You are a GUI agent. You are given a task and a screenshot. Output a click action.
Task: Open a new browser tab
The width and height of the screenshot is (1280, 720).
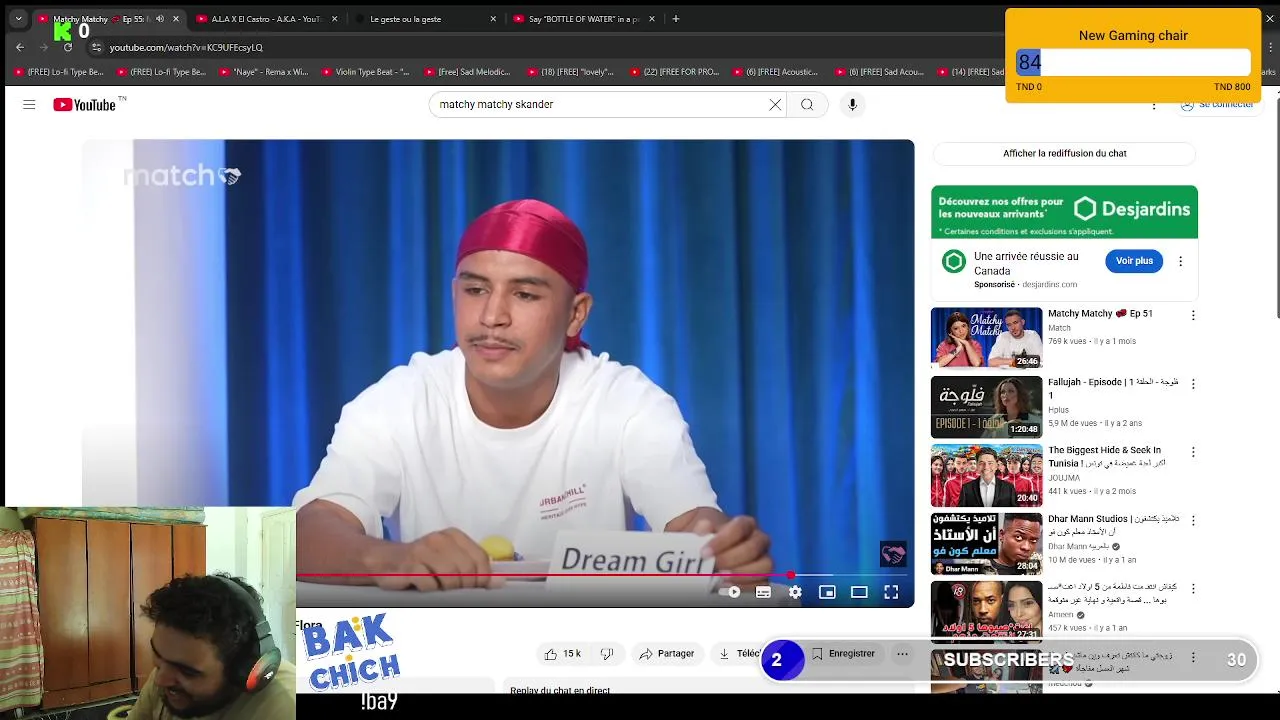676,19
